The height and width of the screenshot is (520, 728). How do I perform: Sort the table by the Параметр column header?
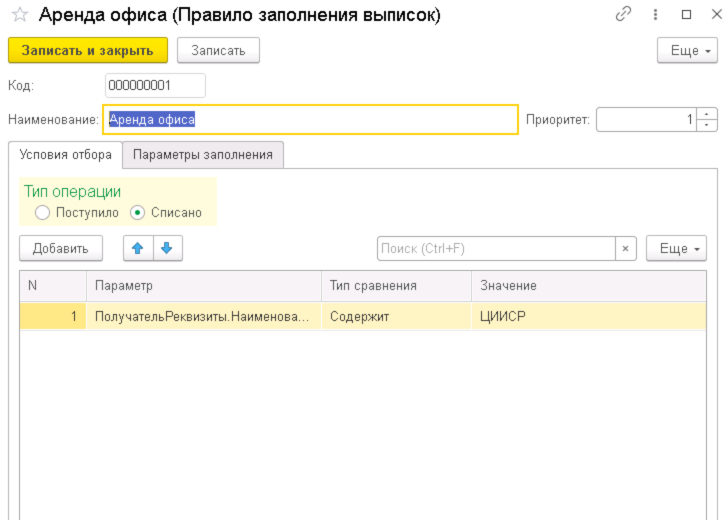click(204, 286)
